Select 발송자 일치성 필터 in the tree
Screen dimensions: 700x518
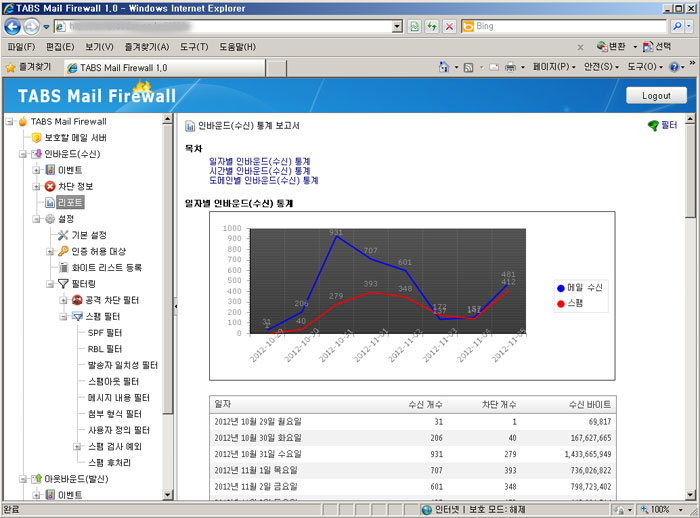[123, 365]
